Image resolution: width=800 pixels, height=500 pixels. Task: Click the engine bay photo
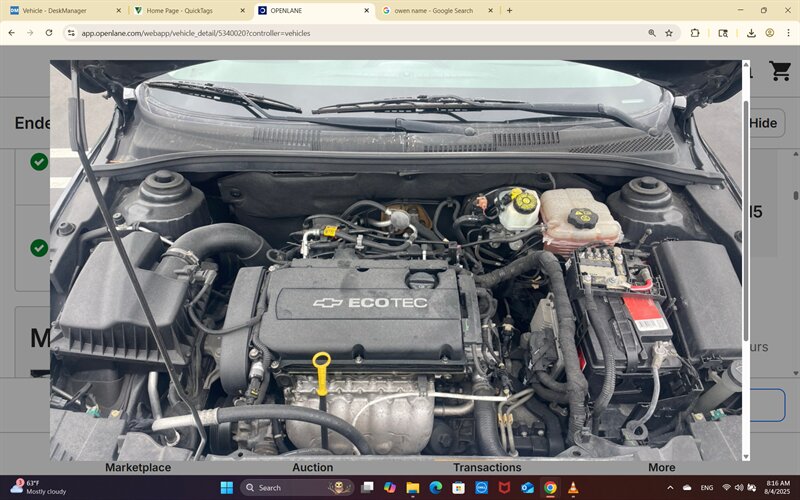point(395,260)
